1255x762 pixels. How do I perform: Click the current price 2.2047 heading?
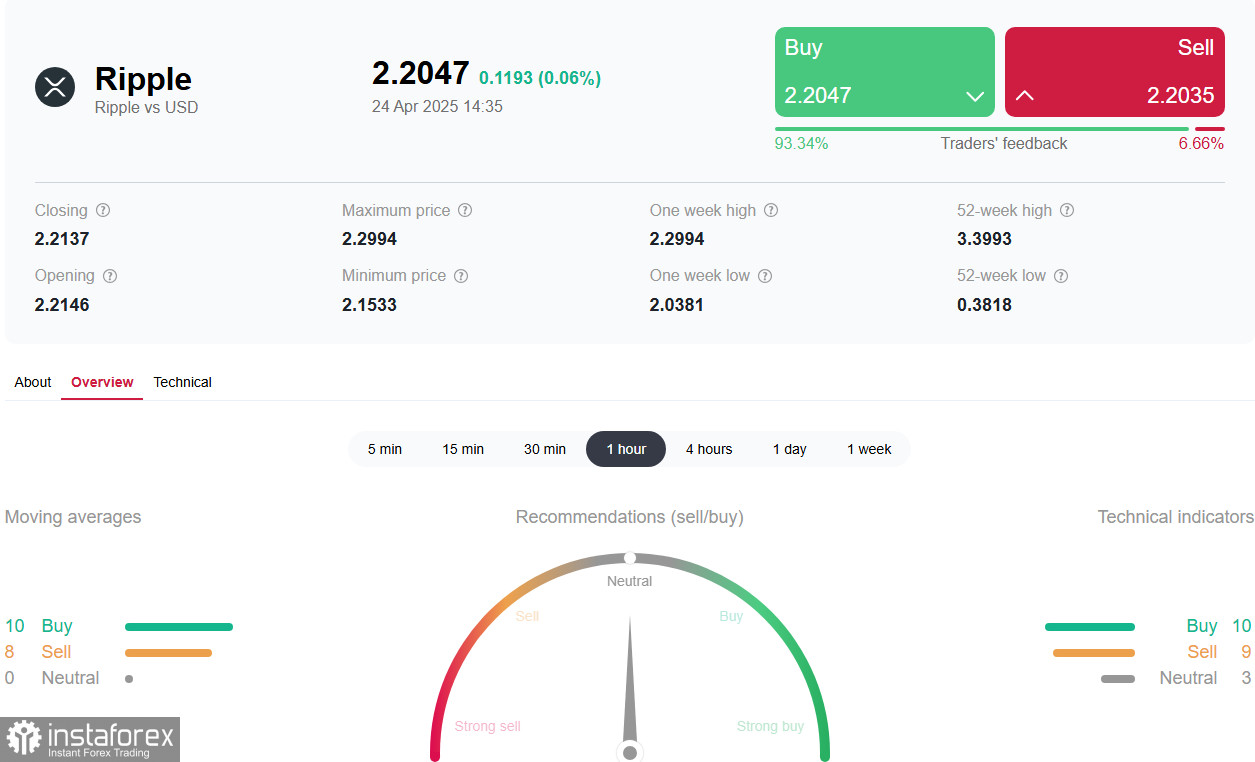(420, 73)
